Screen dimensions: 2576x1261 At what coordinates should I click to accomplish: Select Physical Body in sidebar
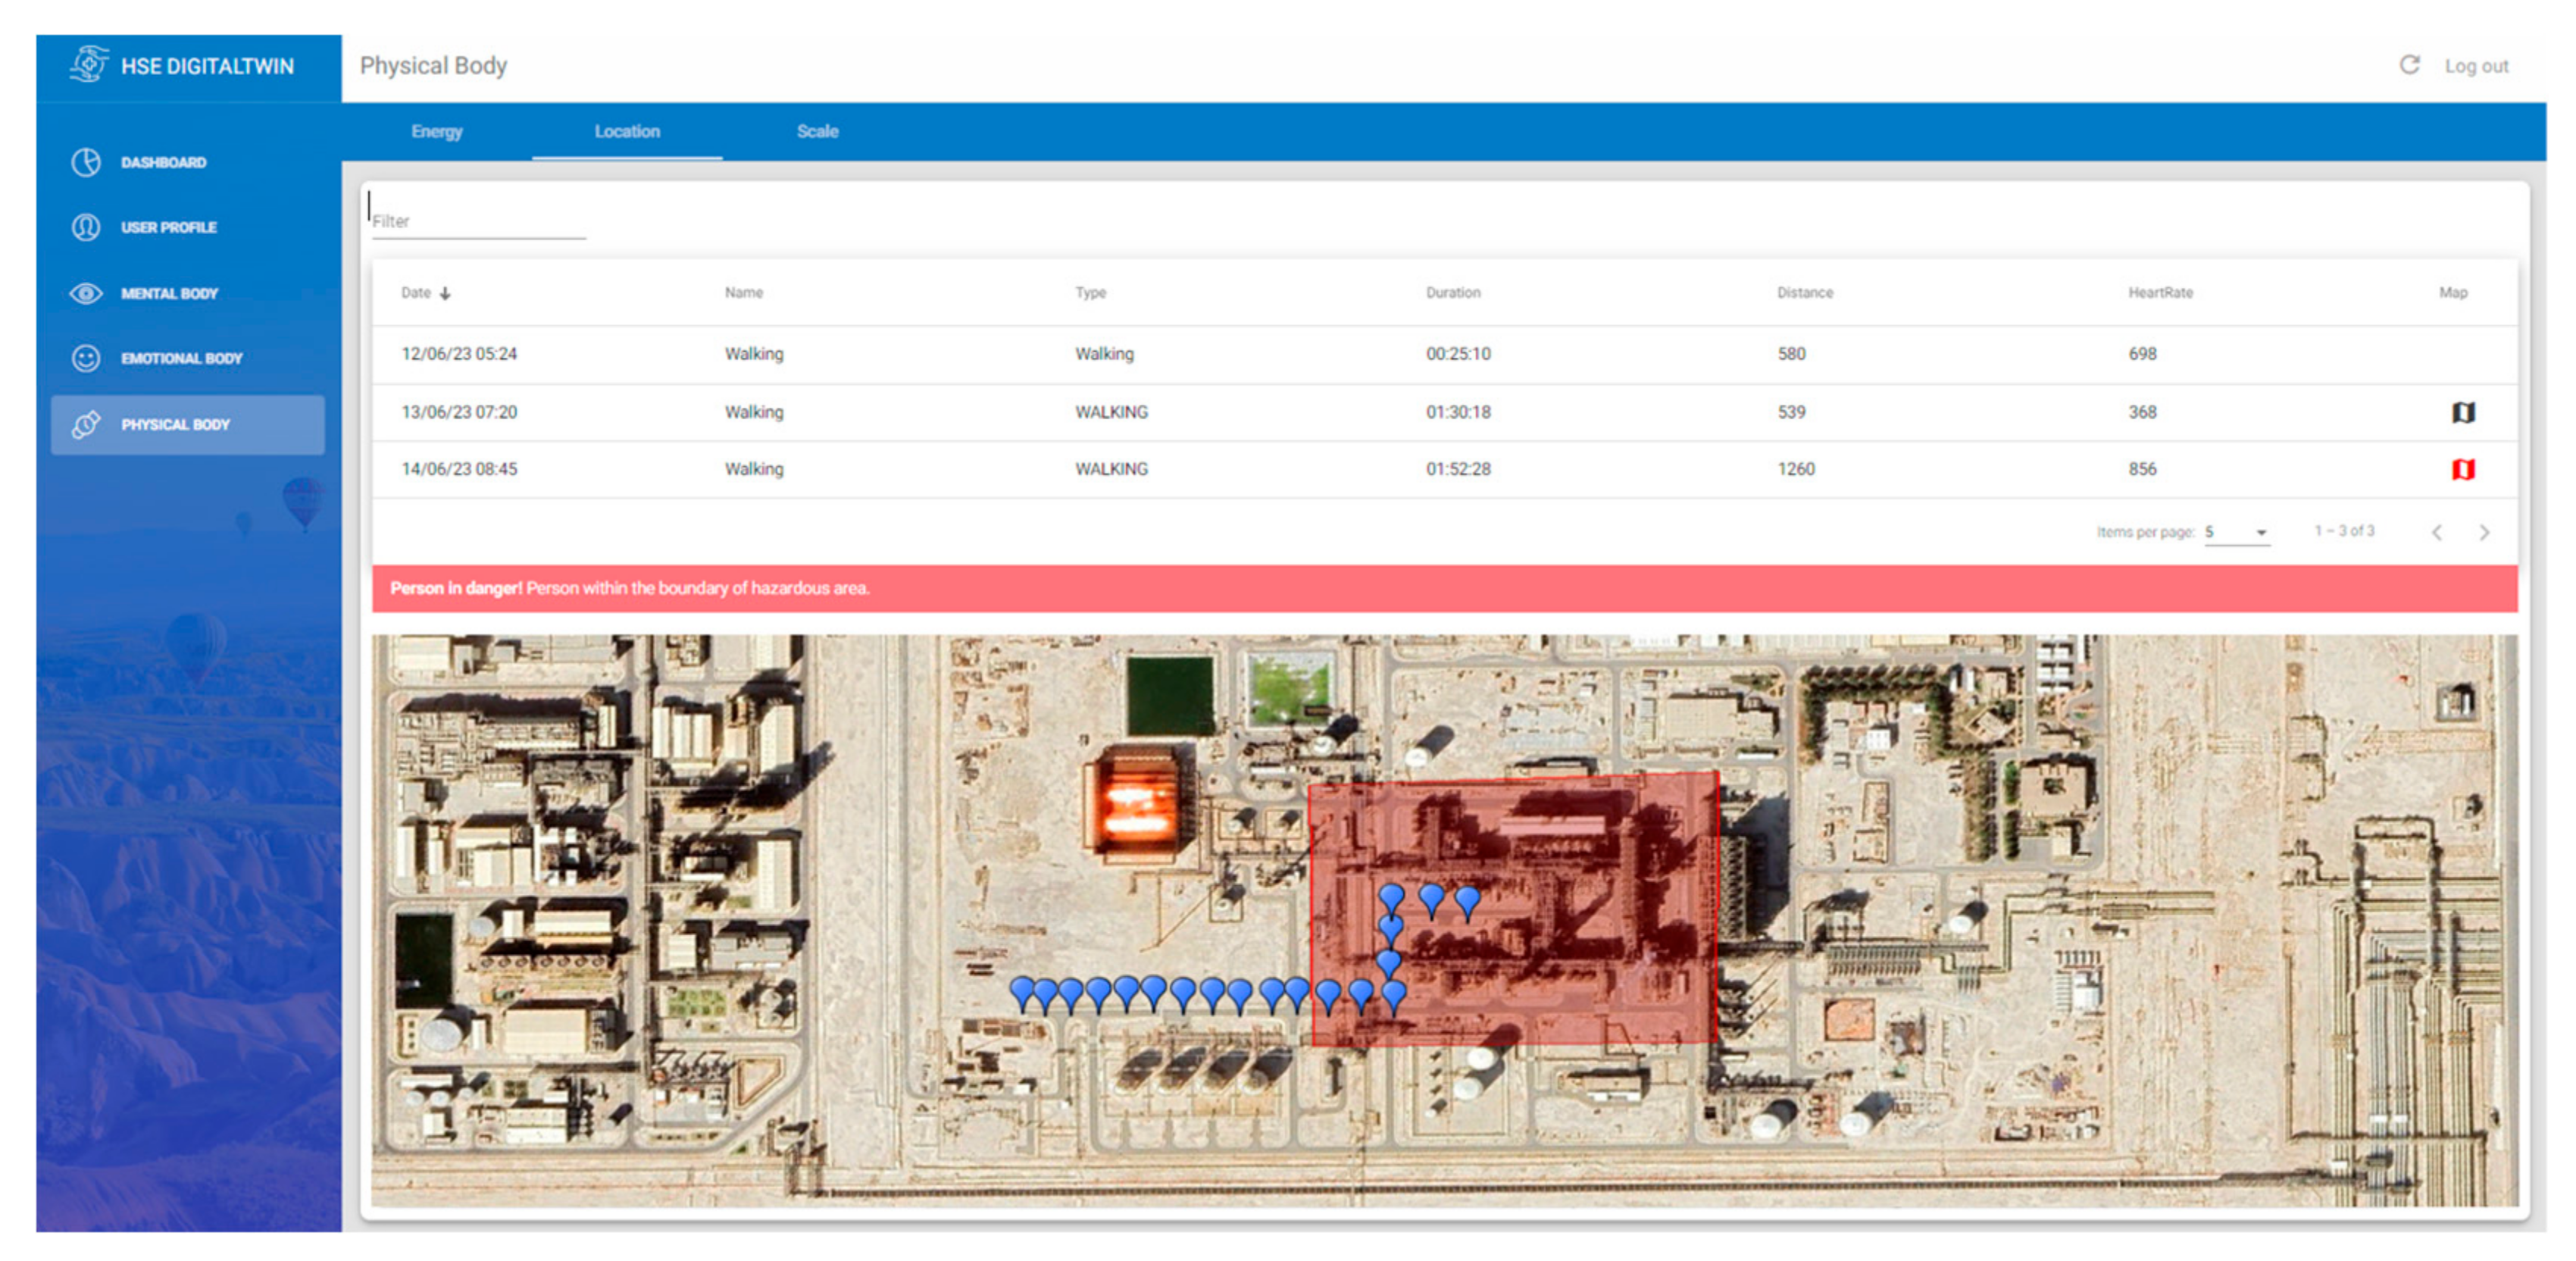coord(175,424)
